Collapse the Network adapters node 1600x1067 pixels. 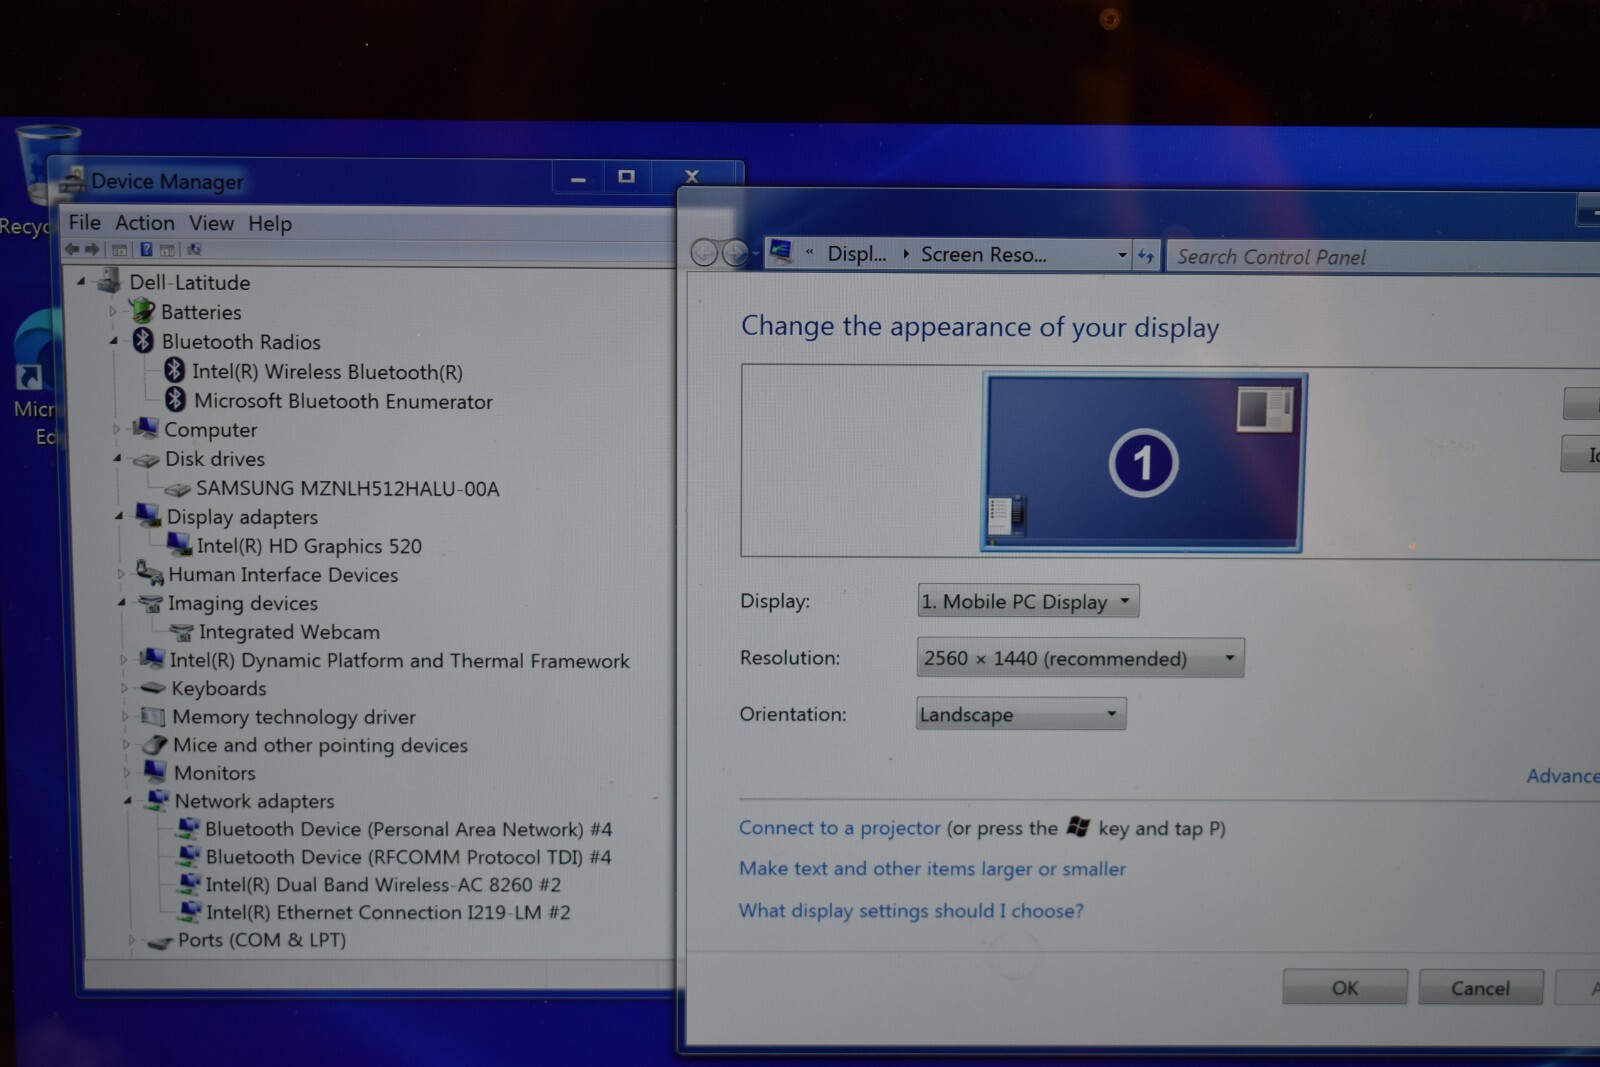128,800
